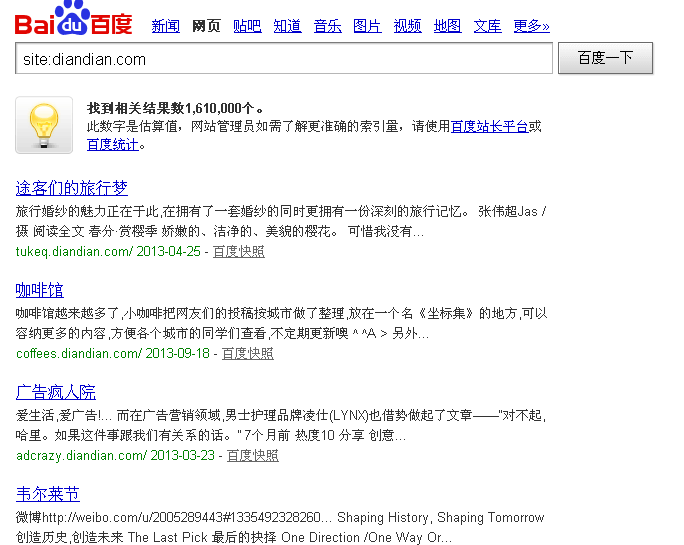This screenshot has height=545, width=684.
Task: Focus the search box containing site:diandian.com
Action: 284,58
